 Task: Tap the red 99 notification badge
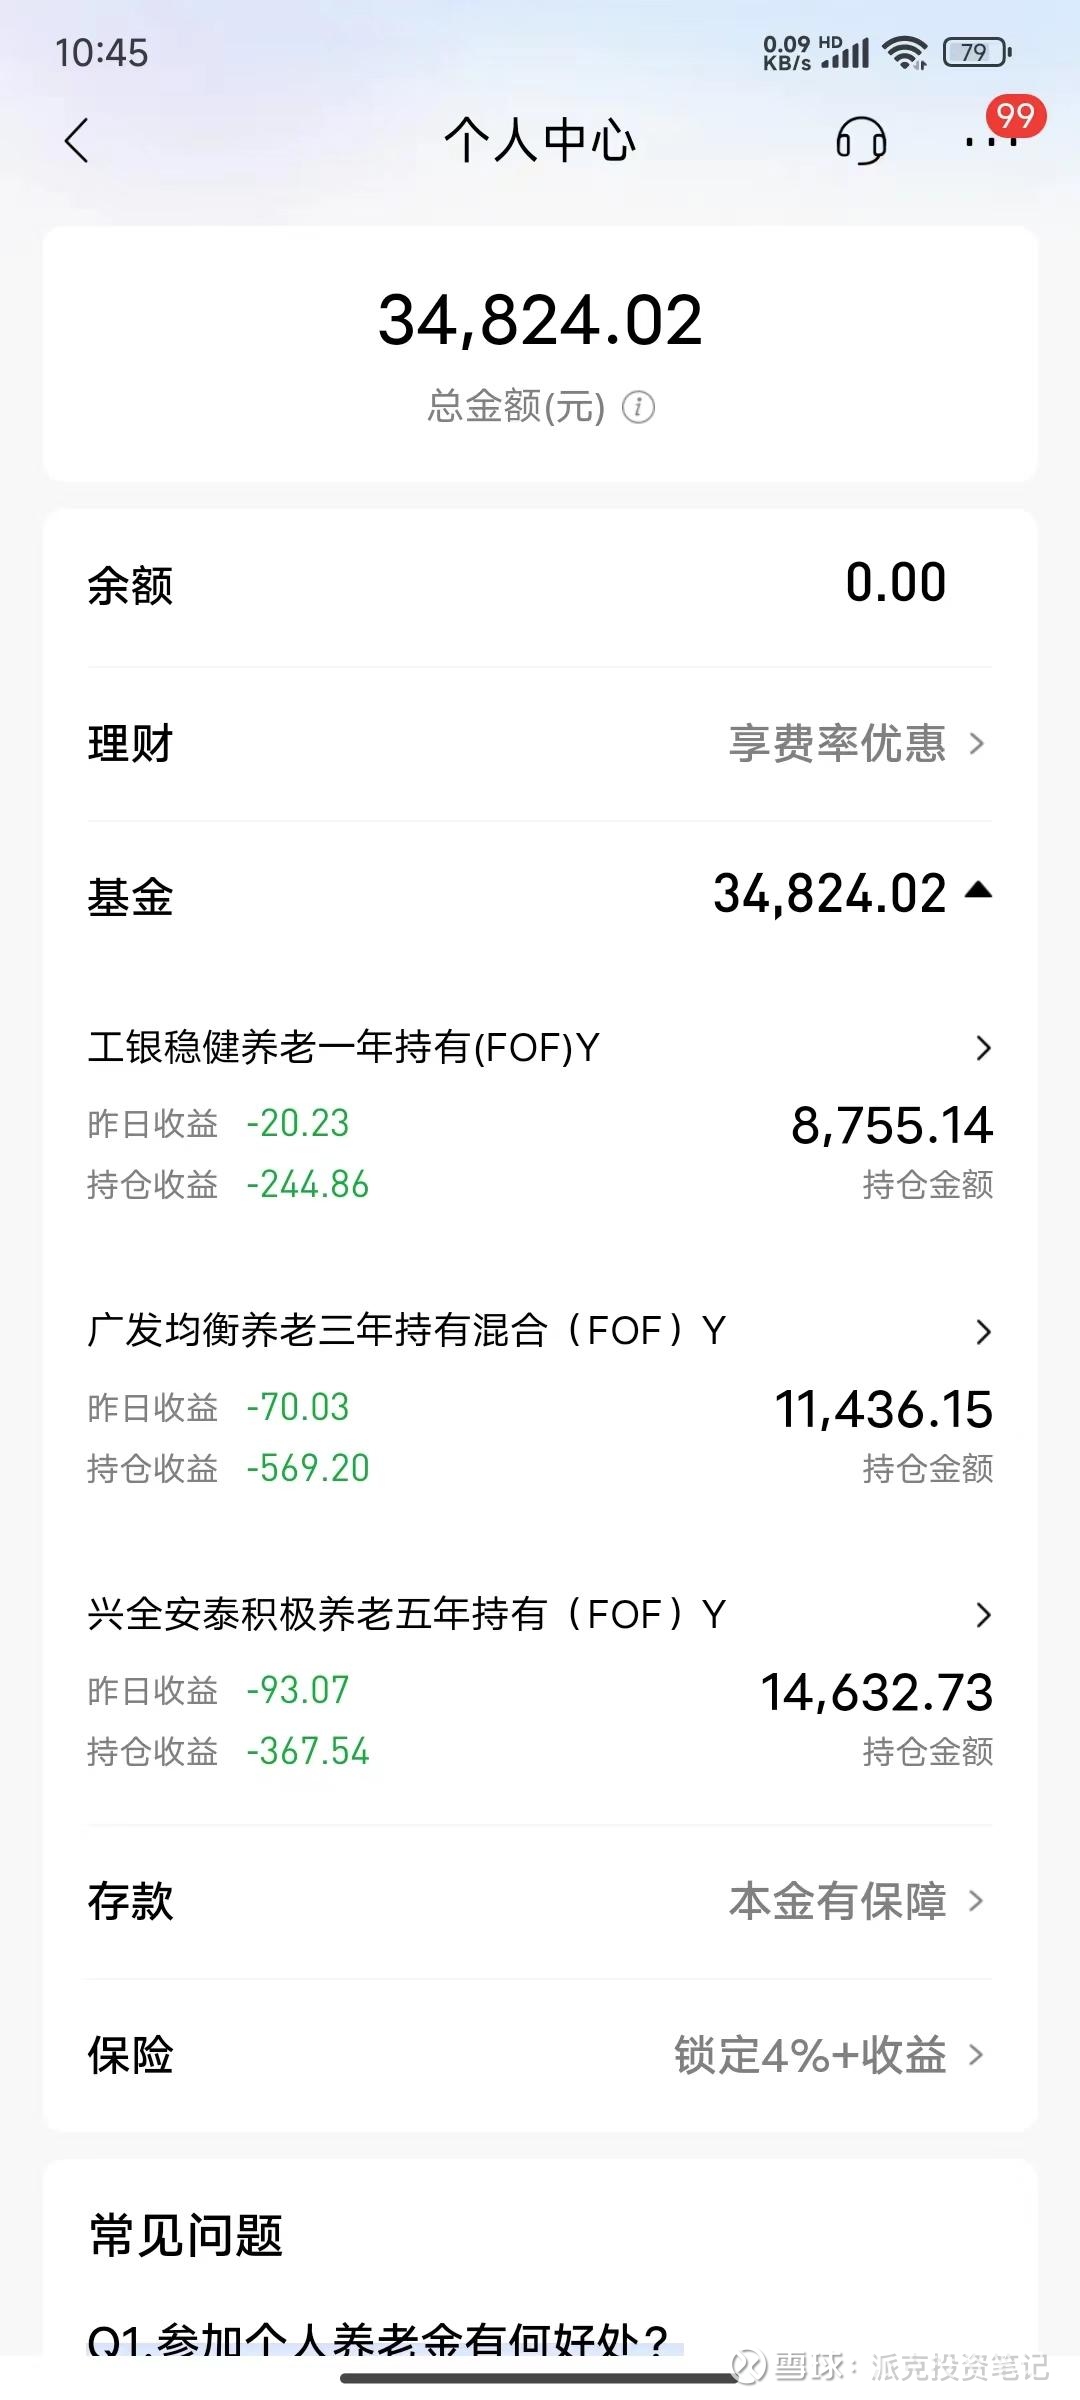point(1016,116)
